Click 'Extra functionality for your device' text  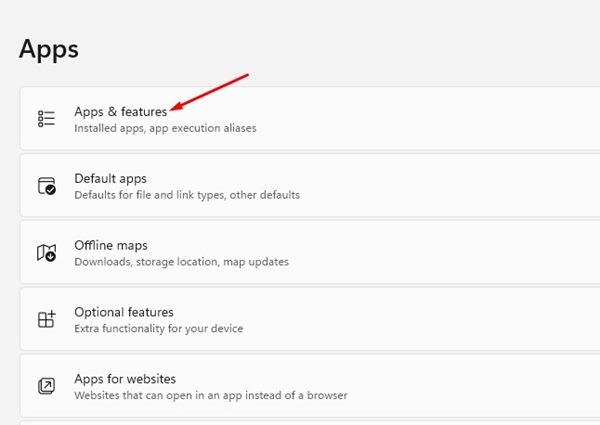tap(159, 329)
